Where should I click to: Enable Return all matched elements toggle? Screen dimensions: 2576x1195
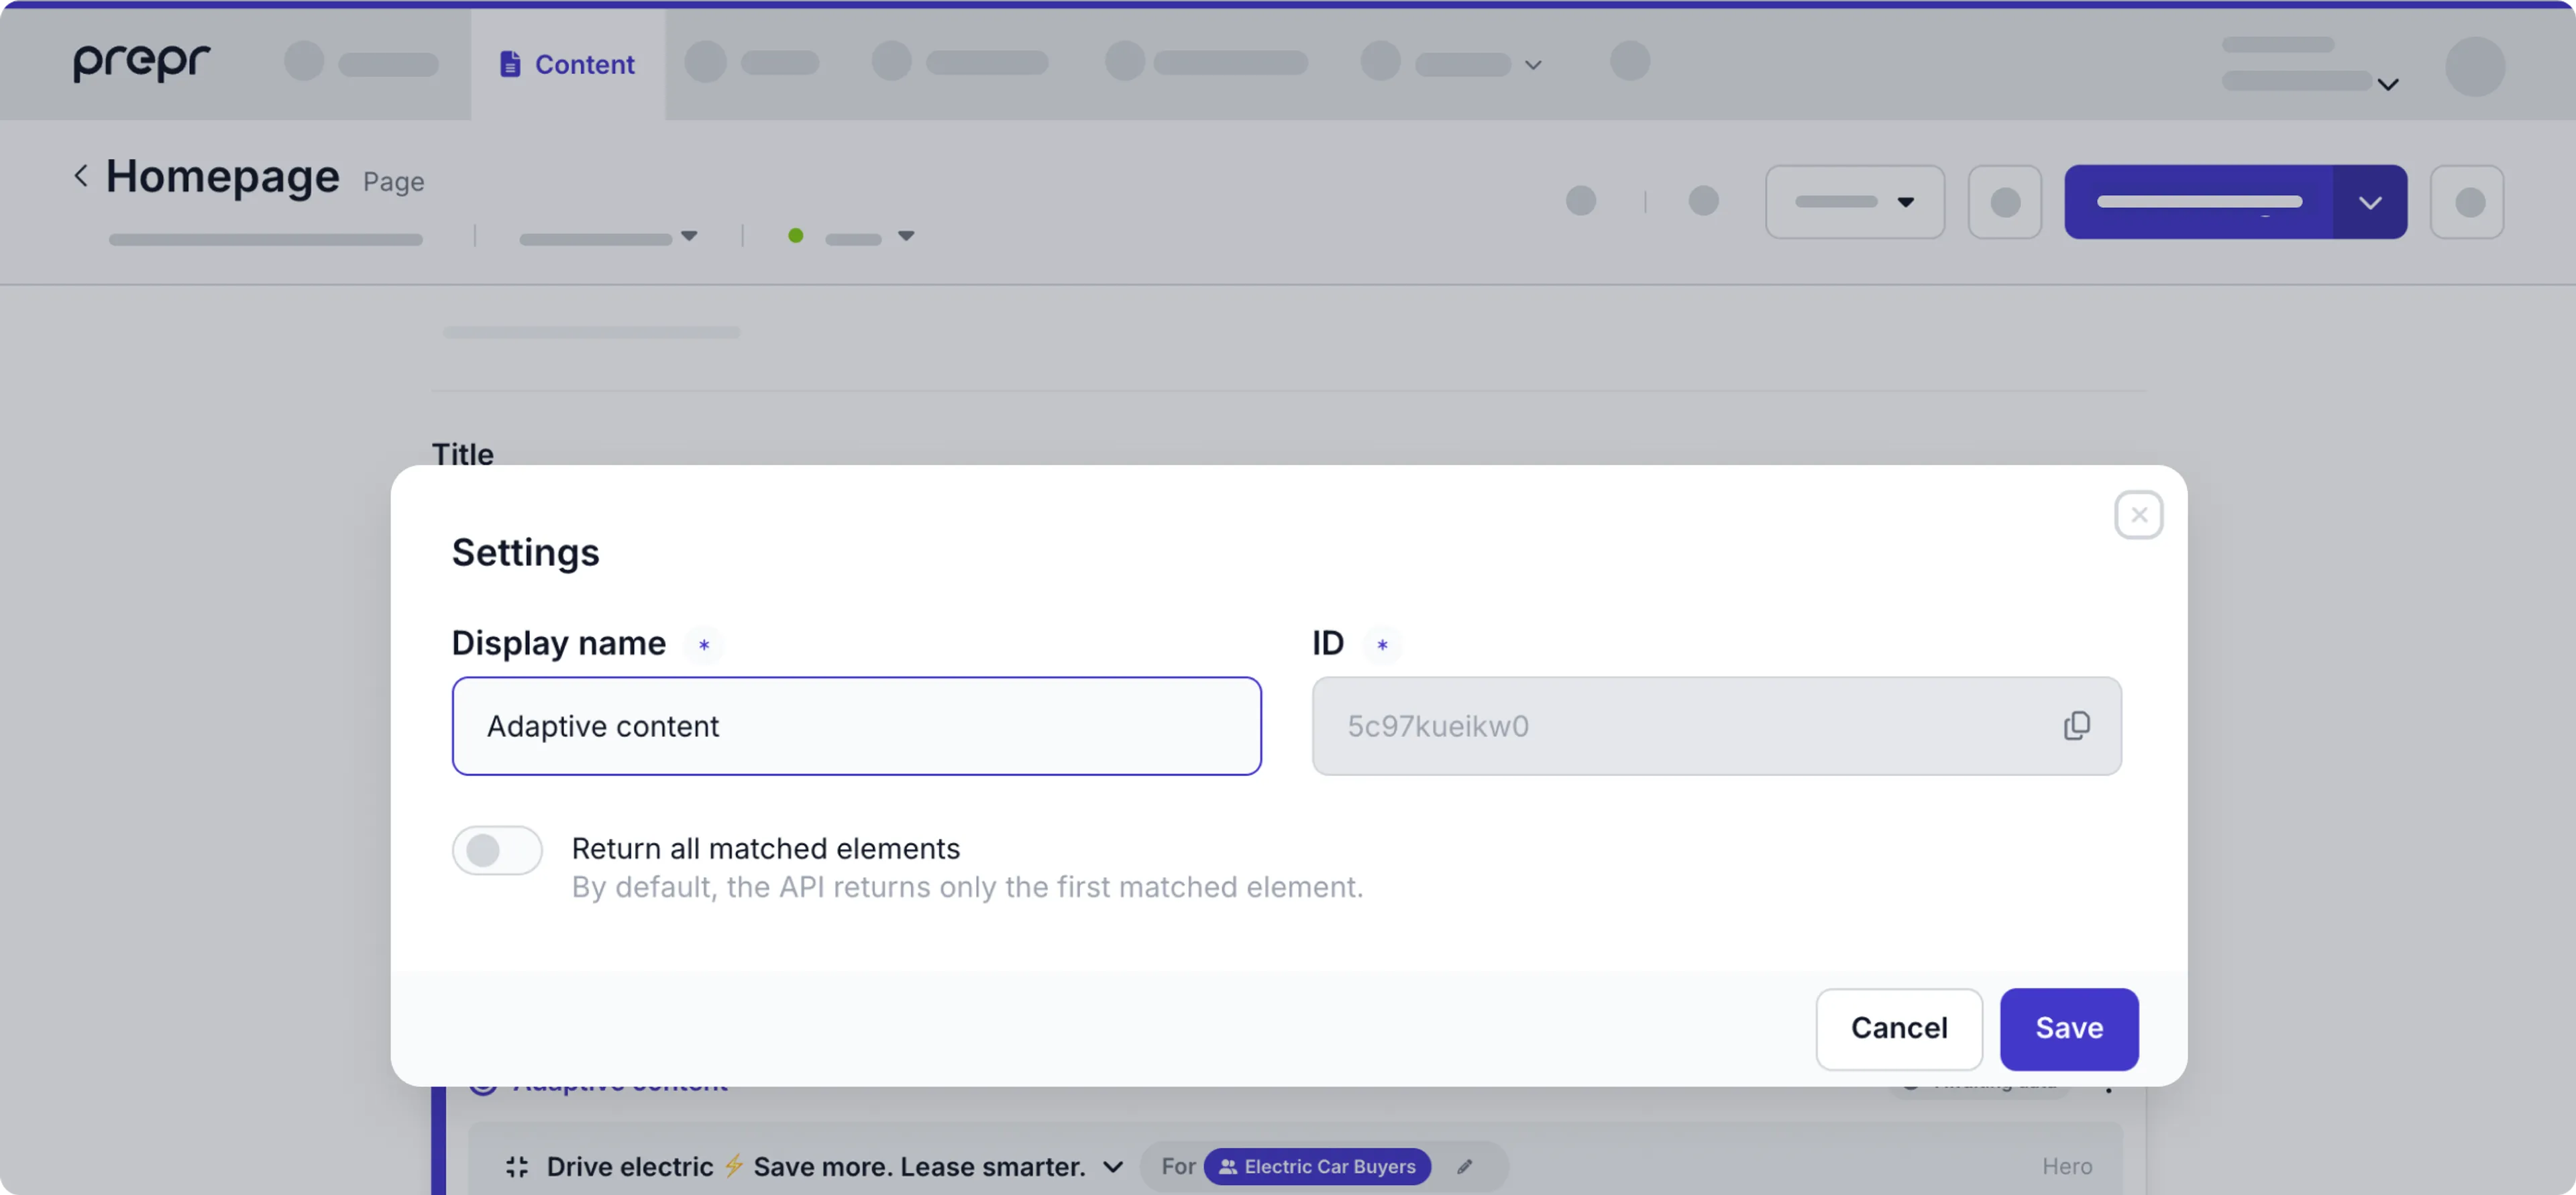point(497,850)
